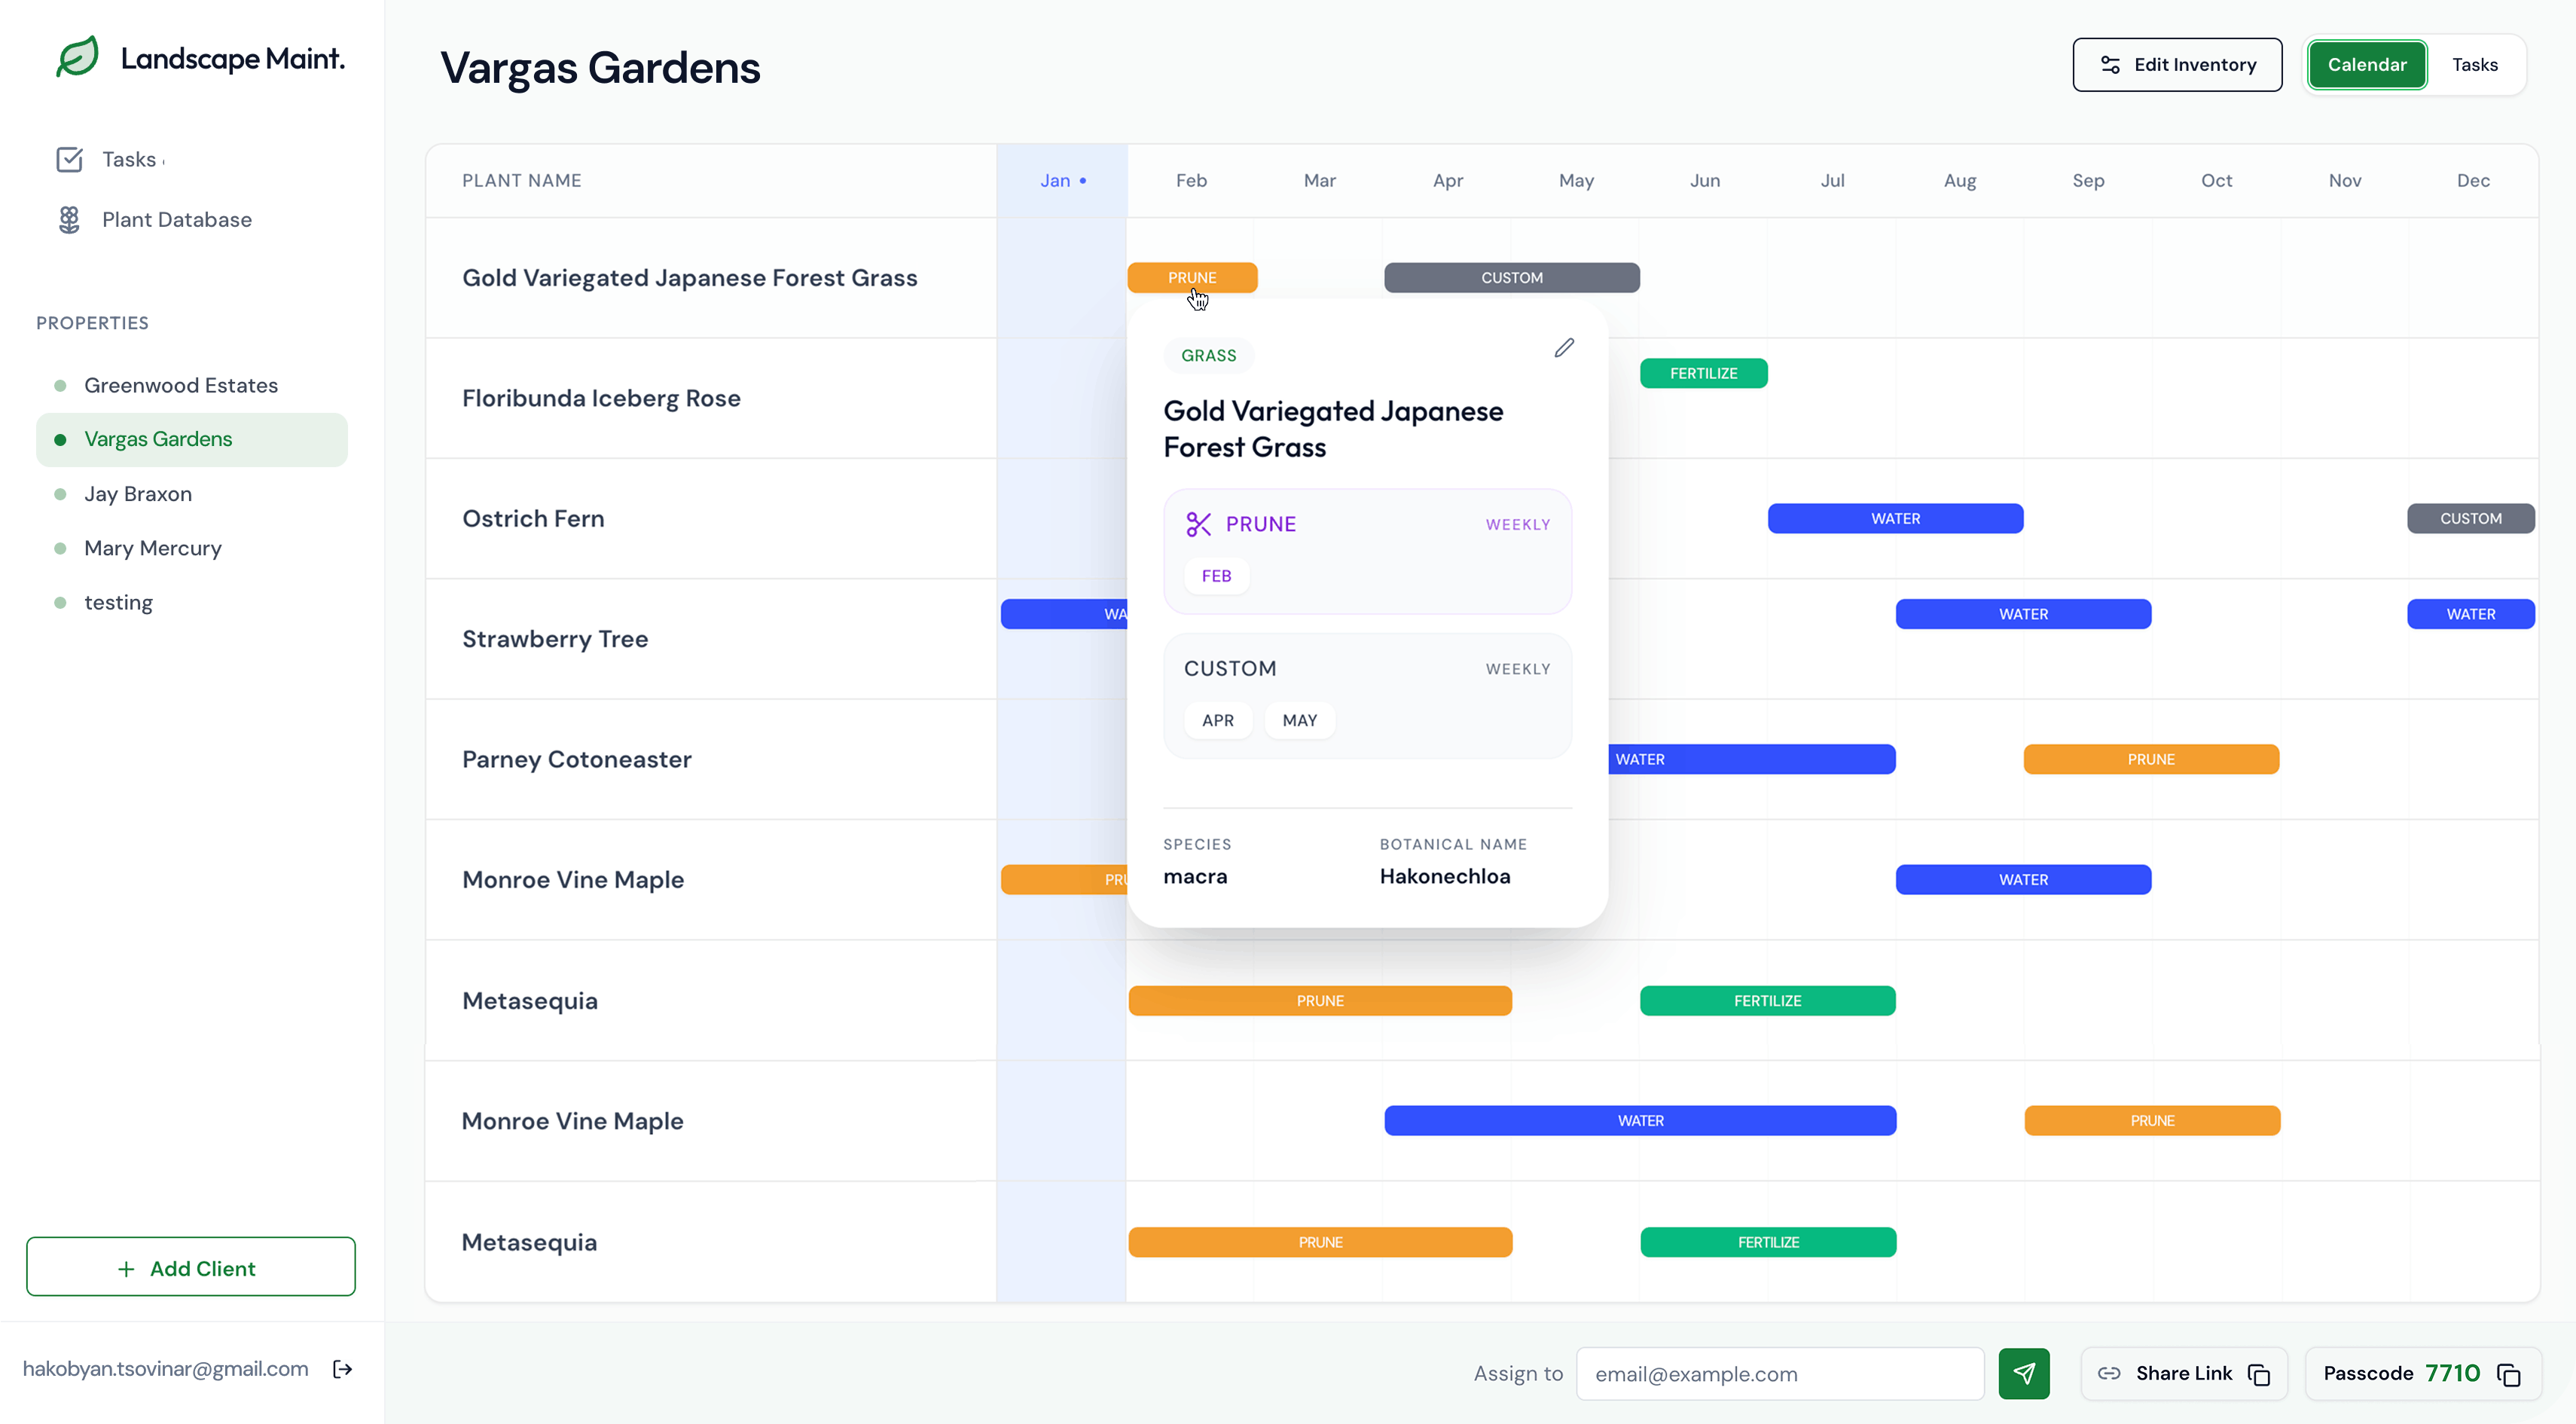
Task: Click the Plant Database flower icon
Action: (69, 220)
